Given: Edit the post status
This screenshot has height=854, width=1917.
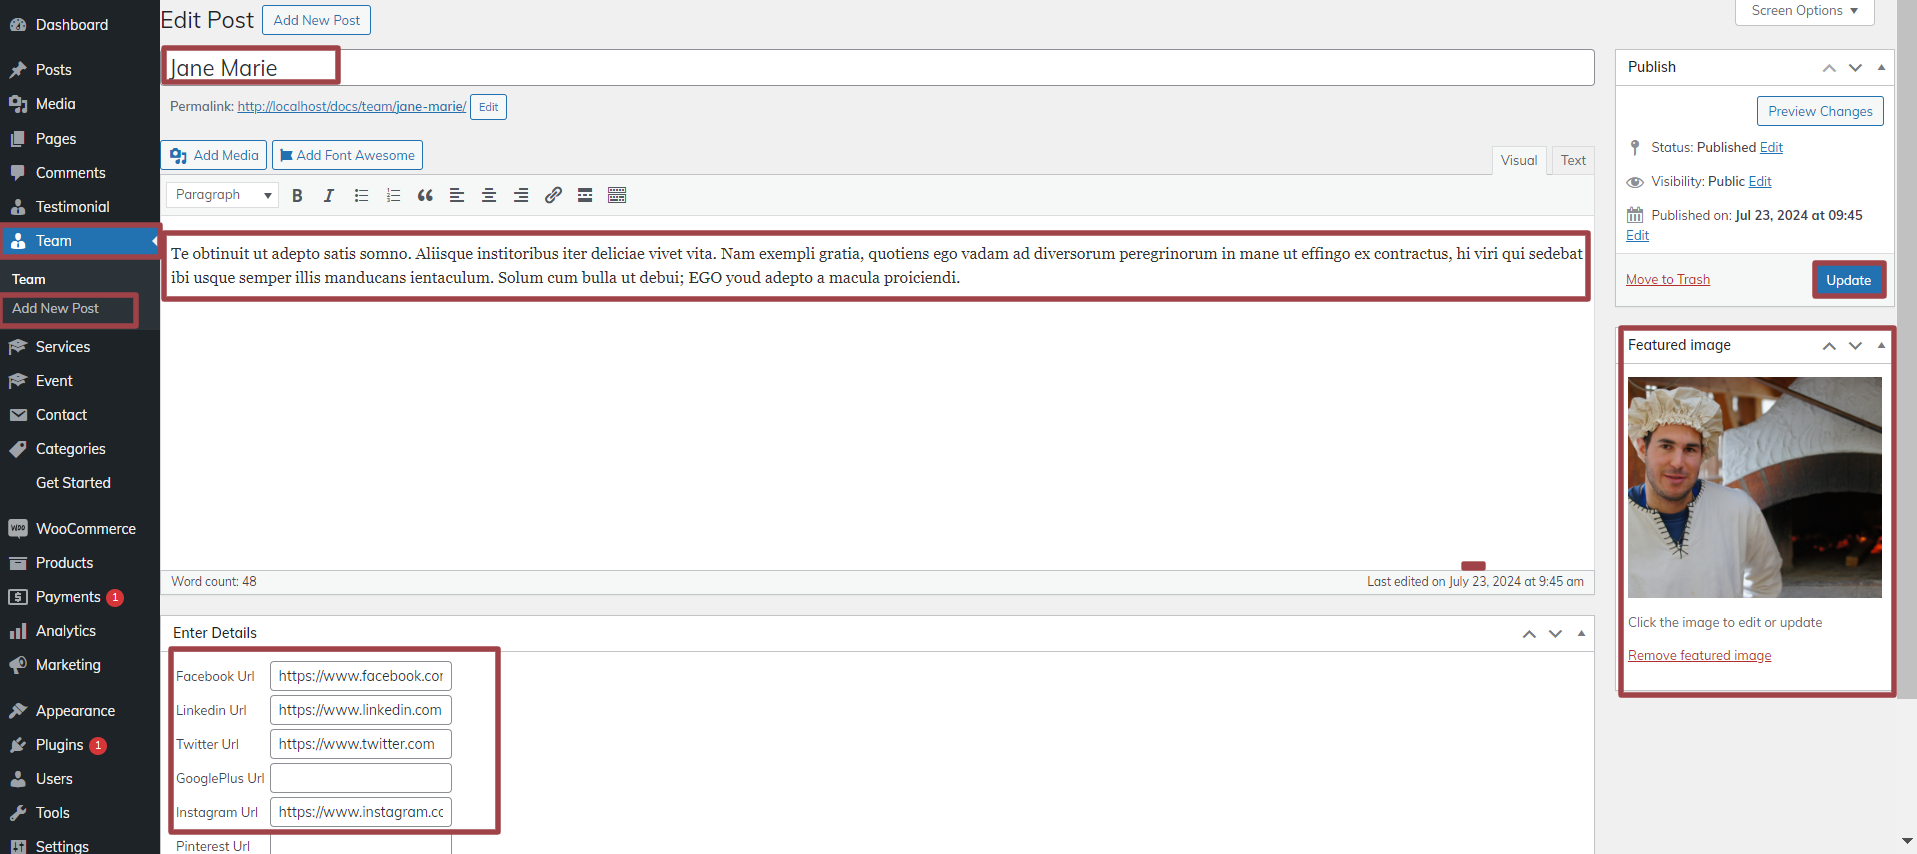Looking at the screenshot, I should coord(1771,147).
